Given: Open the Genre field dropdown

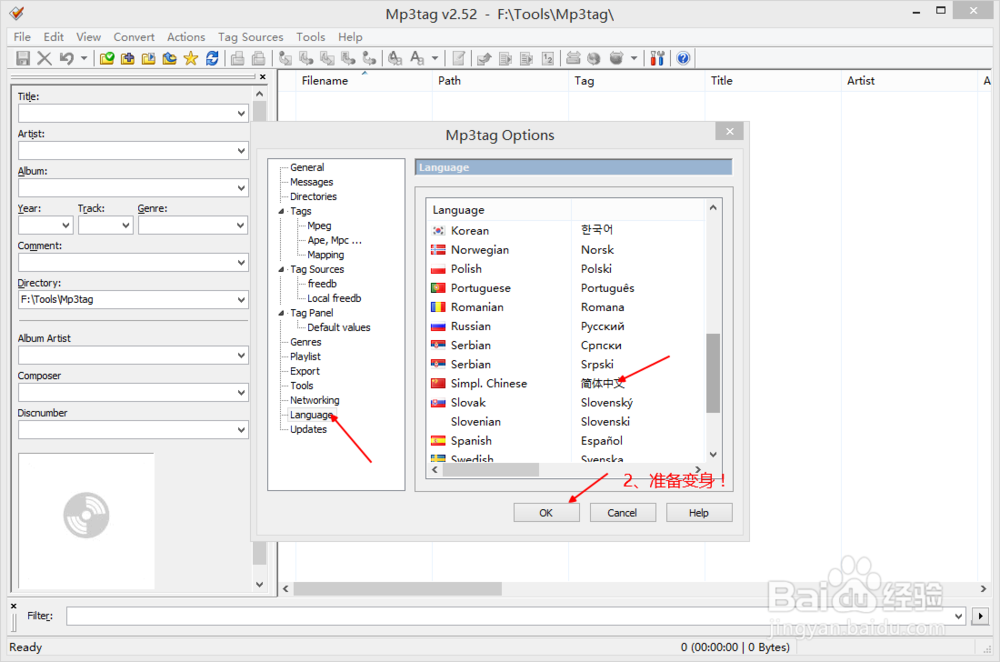Looking at the screenshot, I should [241, 225].
